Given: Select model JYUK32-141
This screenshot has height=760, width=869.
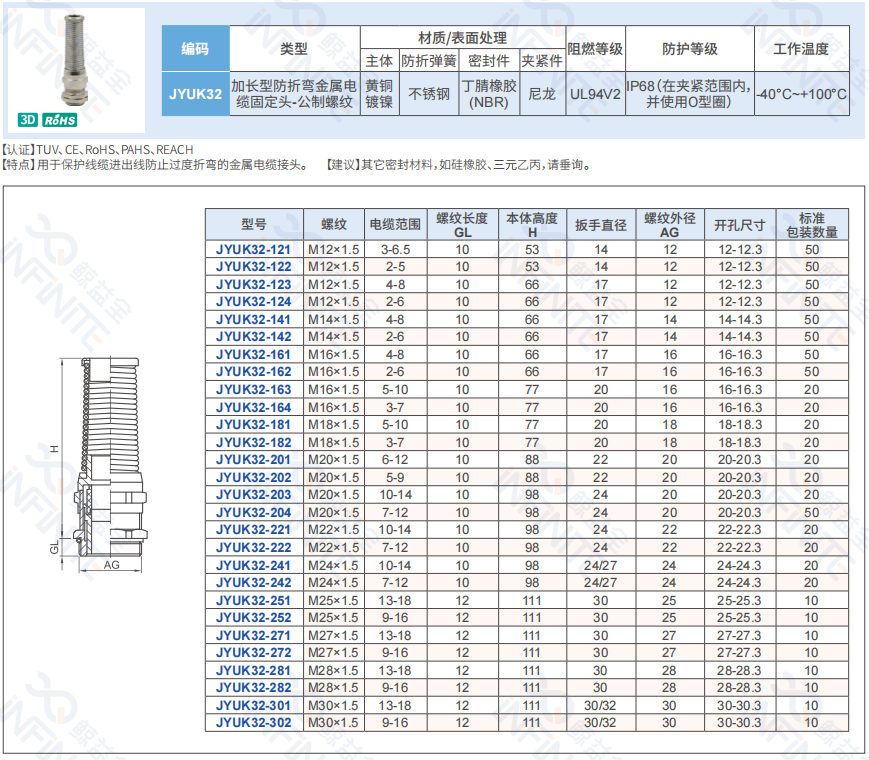Looking at the screenshot, I should tap(254, 319).
